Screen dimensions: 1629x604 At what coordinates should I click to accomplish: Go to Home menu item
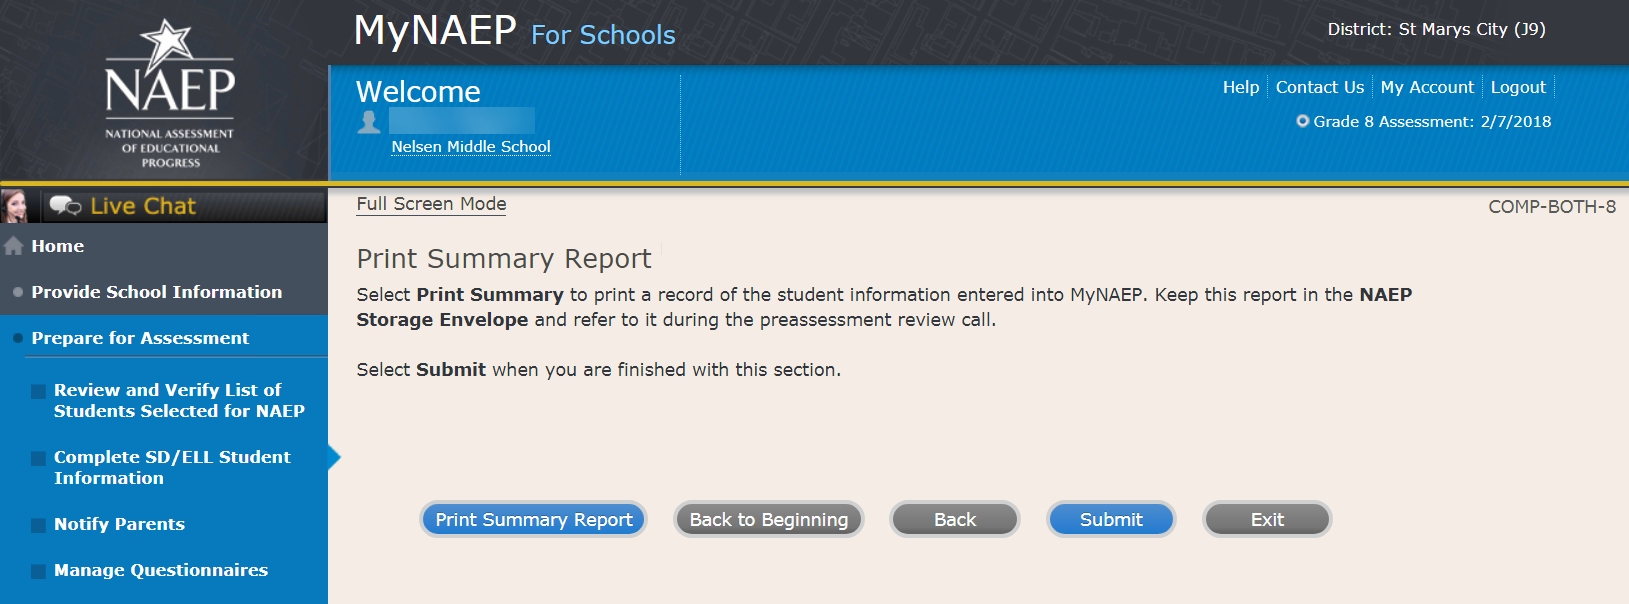(57, 246)
